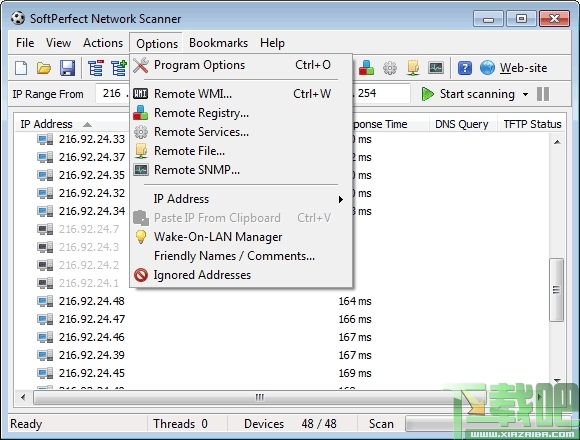Click the Remote File icon in the menu
This screenshot has height=440, width=580.
point(141,151)
